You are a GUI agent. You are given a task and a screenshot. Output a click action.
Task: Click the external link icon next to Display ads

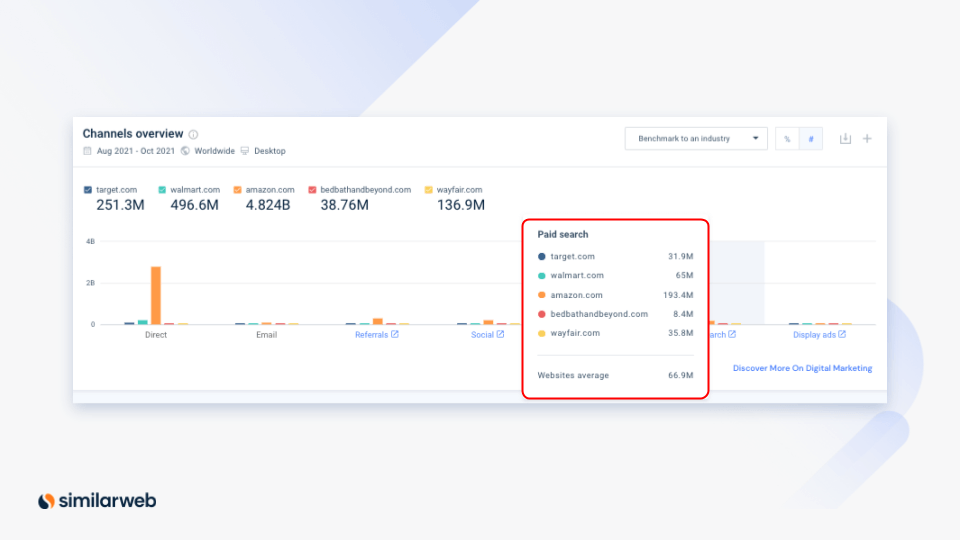click(x=842, y=335)
